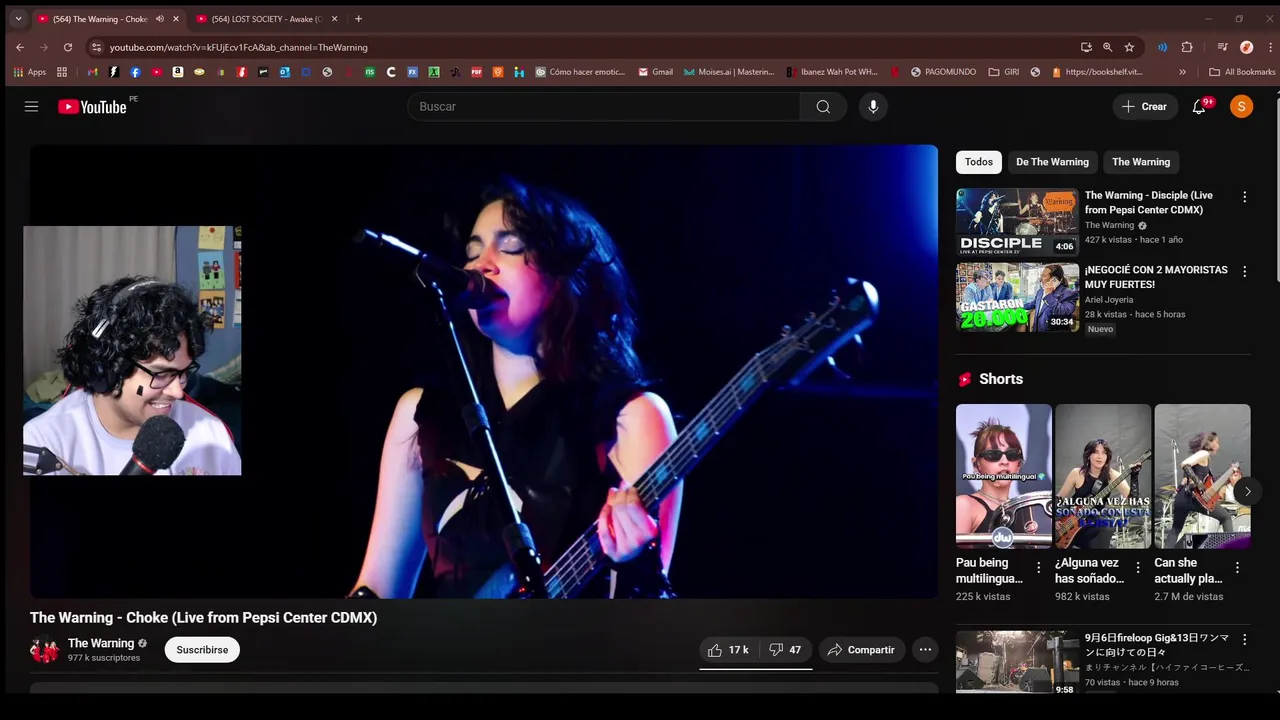Screen dimensions: 1280x720
Task: Open the PAGOMUNDO bookmark
Action: point(942,72)
